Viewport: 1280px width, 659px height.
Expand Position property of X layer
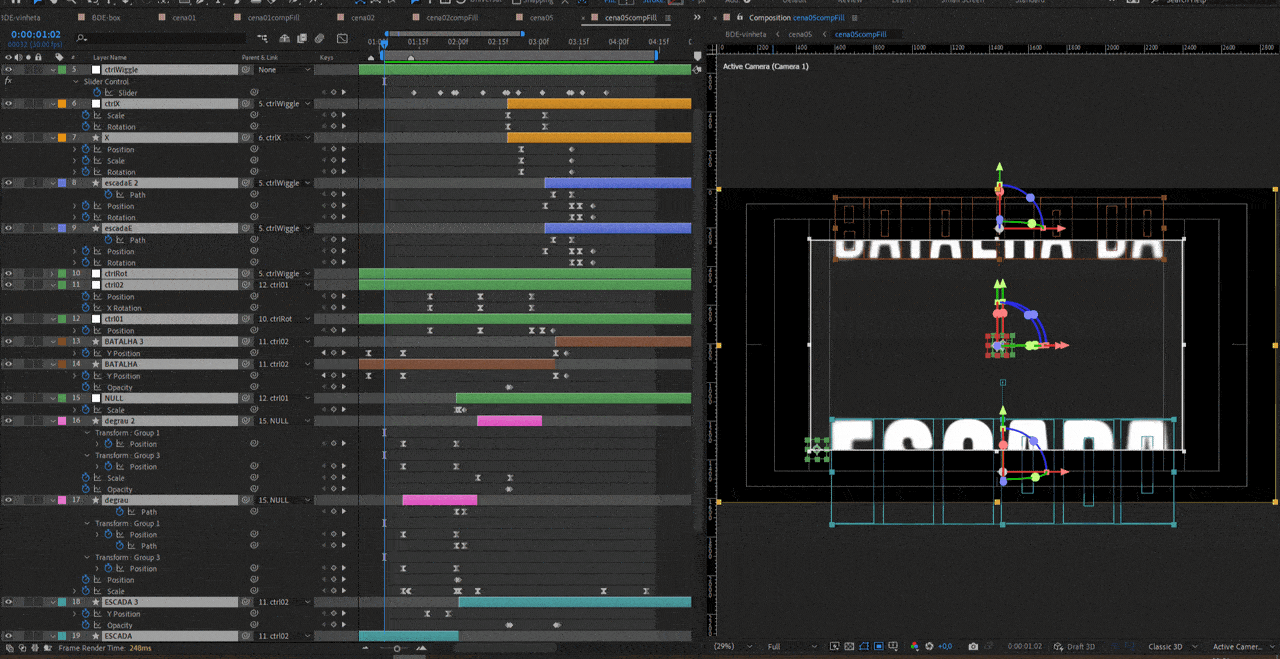(x=74, y=149)
